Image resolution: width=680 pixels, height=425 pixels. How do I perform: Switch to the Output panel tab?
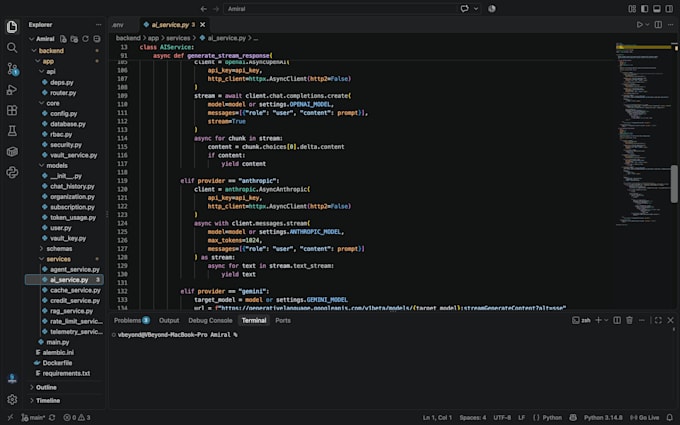169,320
